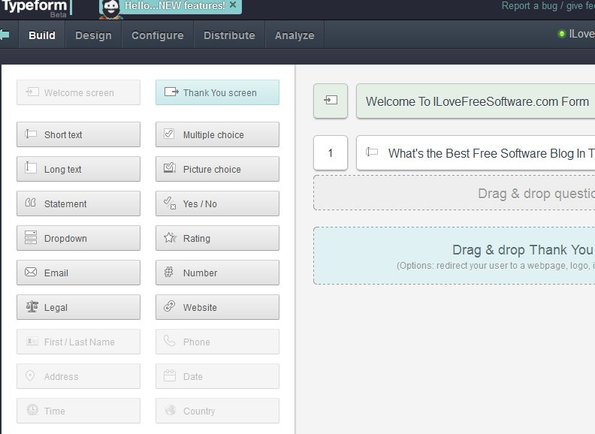Click the Email envelope icon
Image resolution: width=595 pixels, height=434 pixels.
point(31,272)
